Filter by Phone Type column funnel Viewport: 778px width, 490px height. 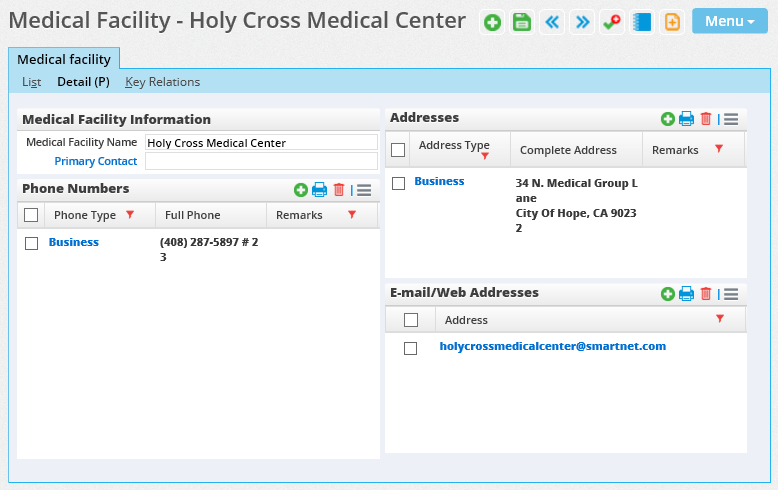[x=130, y=215]
